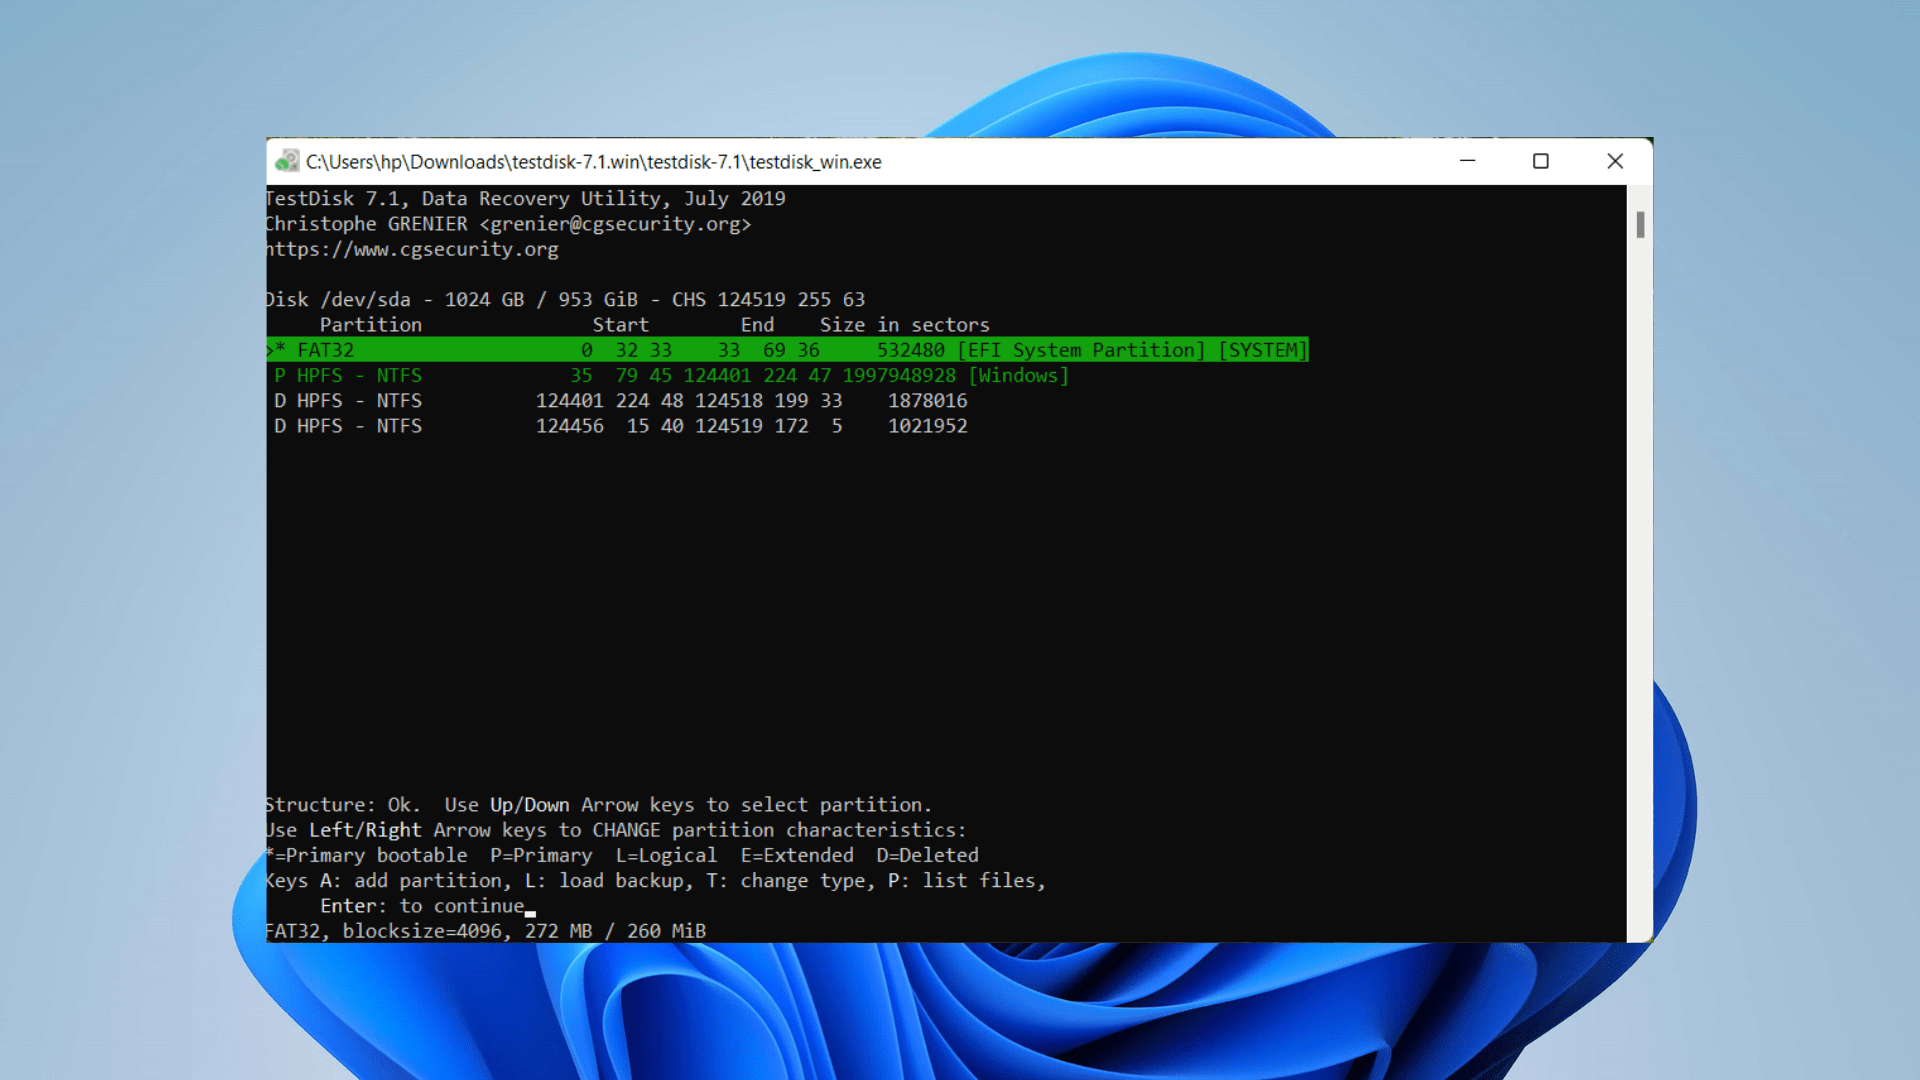Screen dimensions: 1920x1080
Task: Click the [Windows] label on NTFS row
Action: coord(1018,375)
